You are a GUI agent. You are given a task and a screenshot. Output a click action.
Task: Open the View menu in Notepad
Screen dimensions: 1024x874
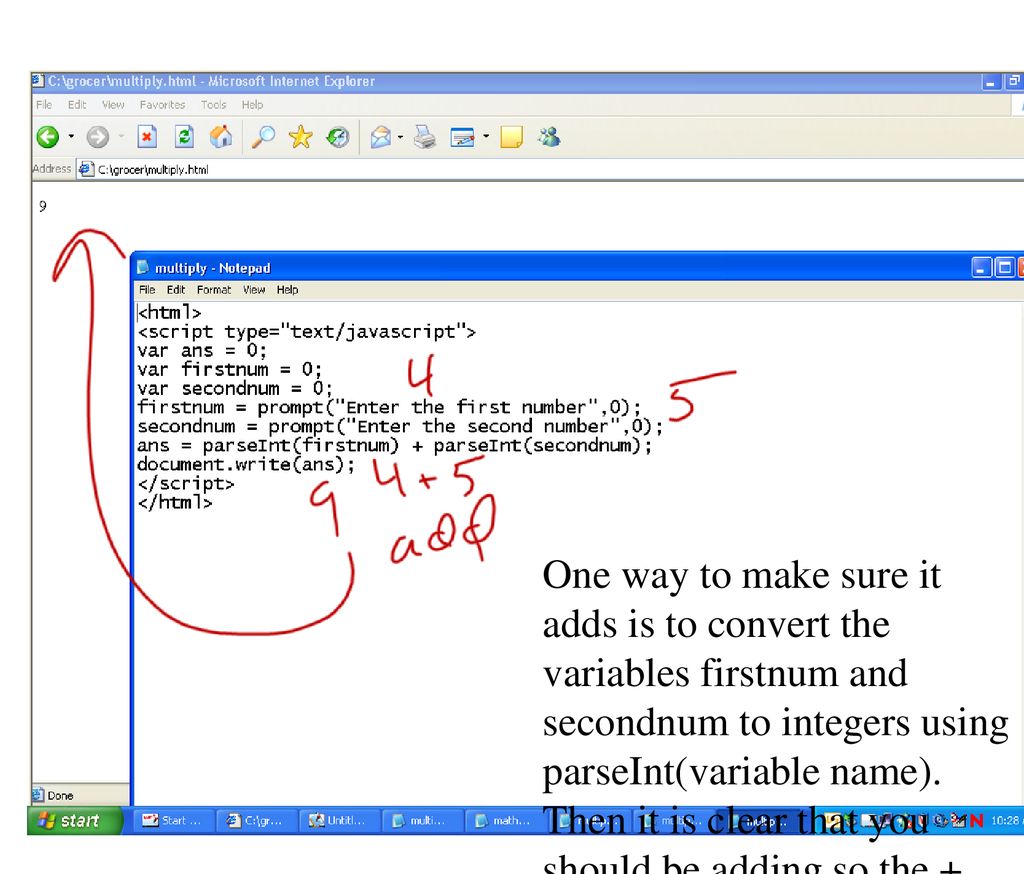(254, 289)
